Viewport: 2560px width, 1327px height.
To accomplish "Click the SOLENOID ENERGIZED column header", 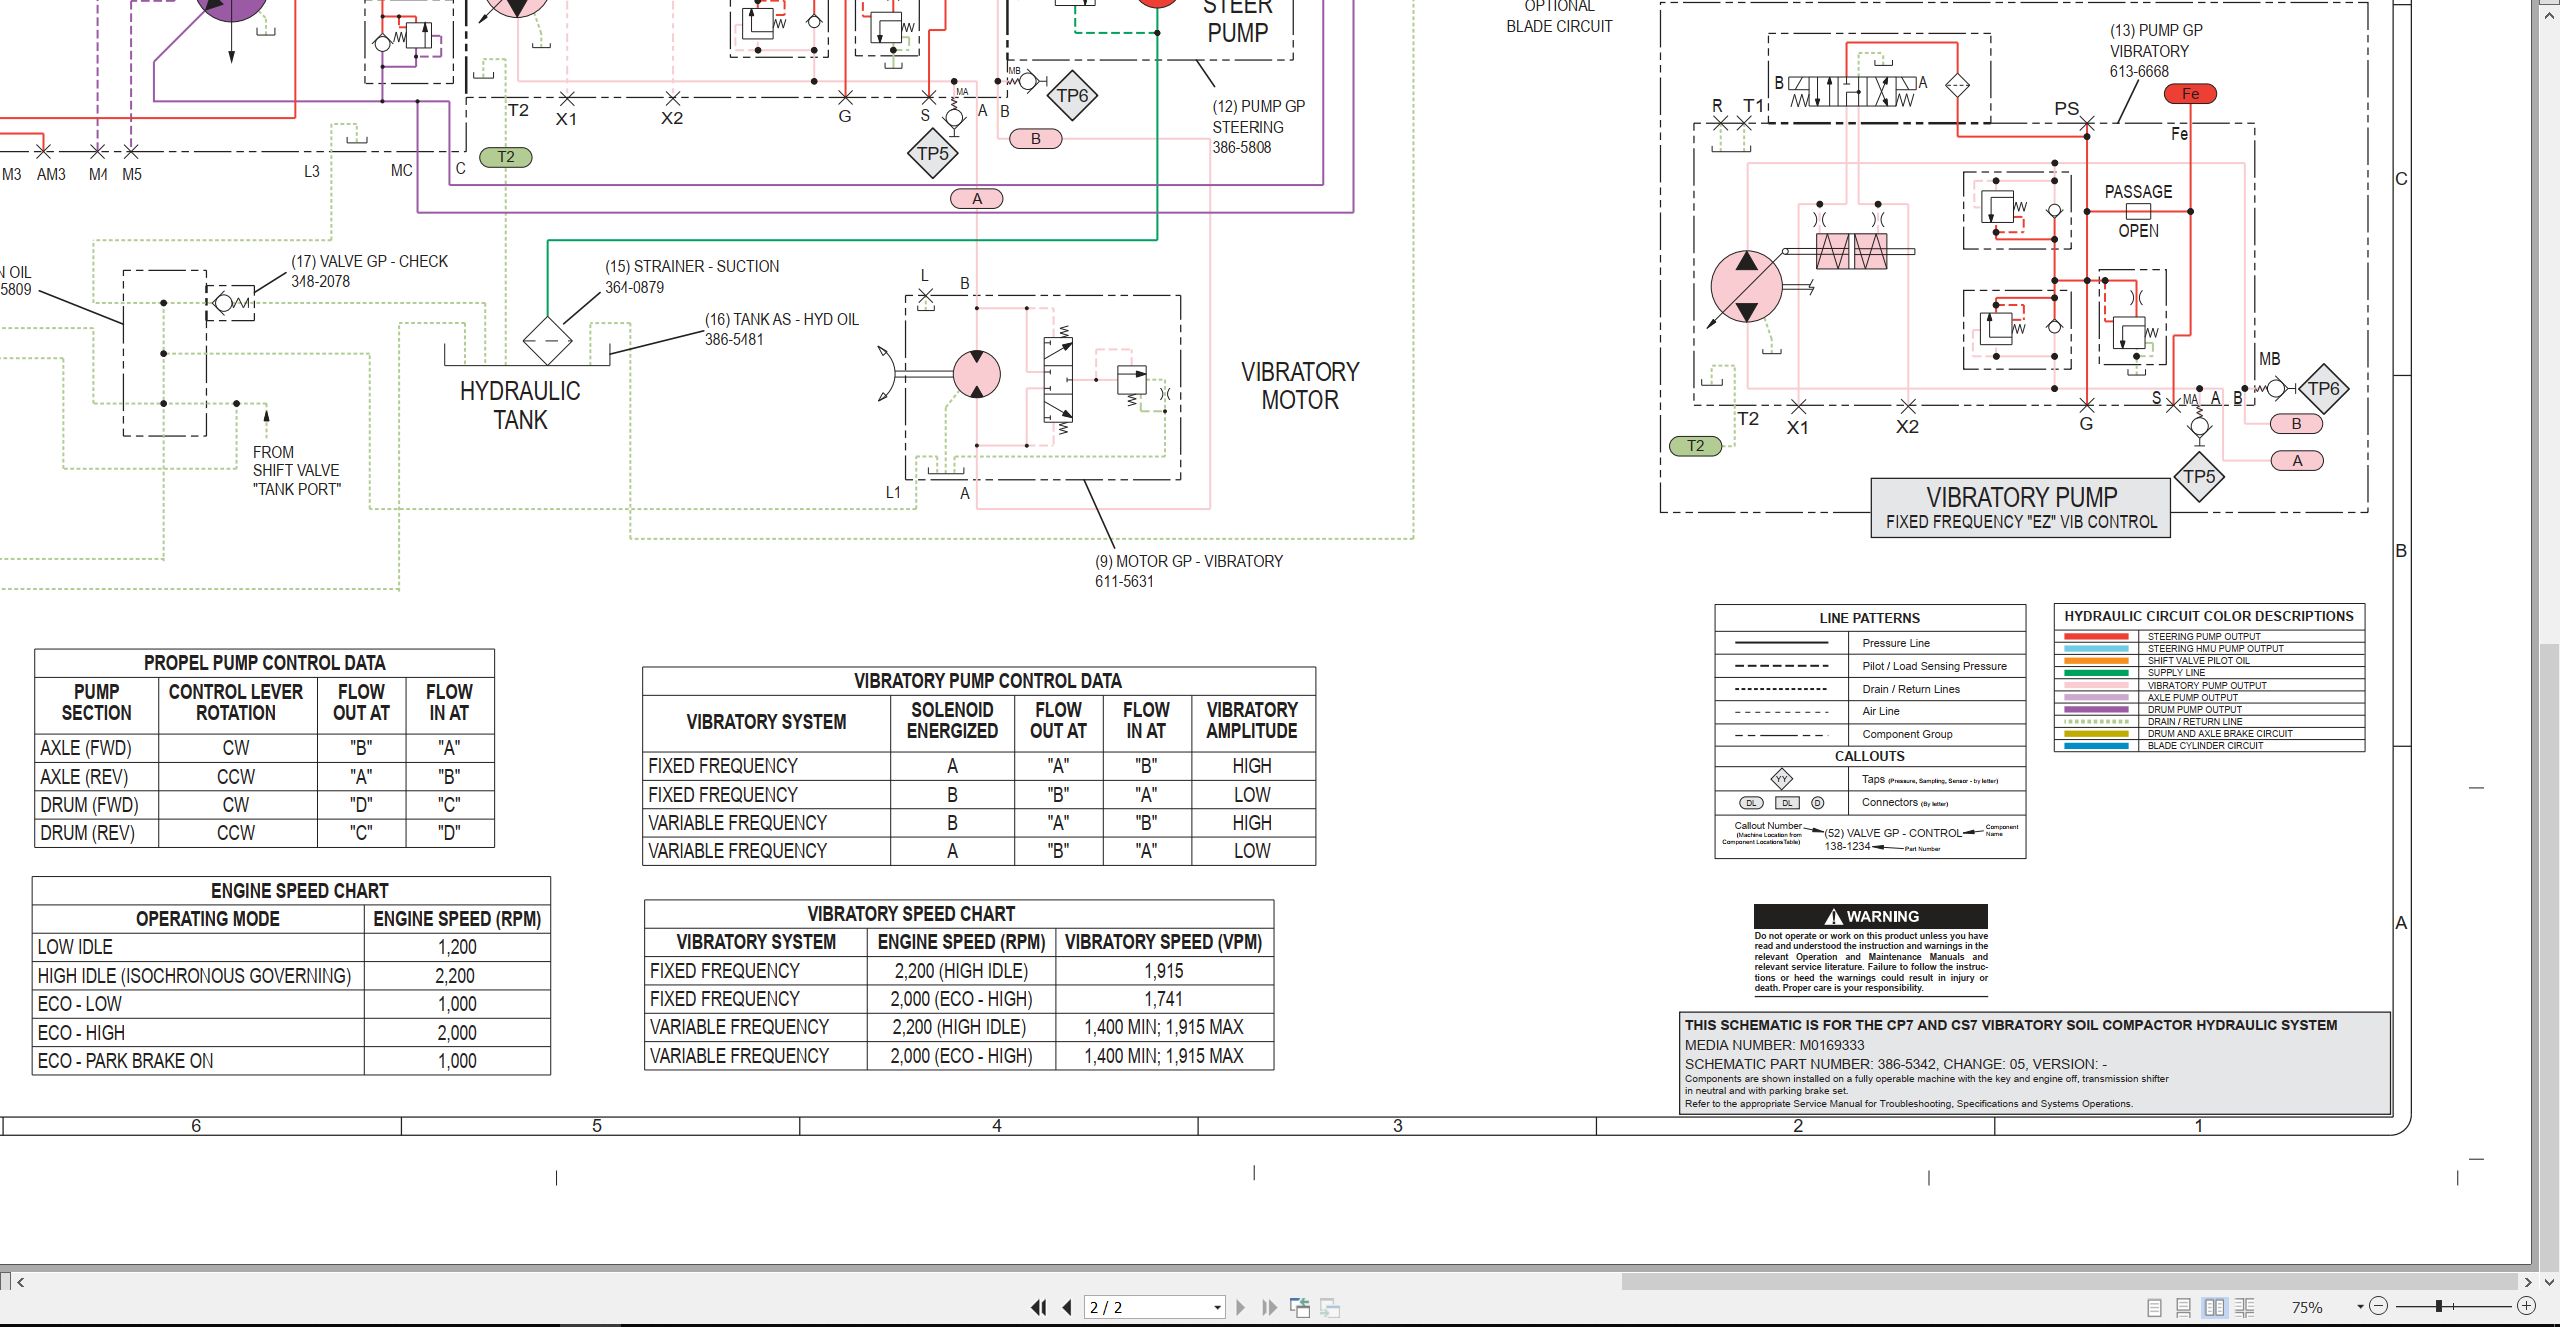I will coord(952,720).
